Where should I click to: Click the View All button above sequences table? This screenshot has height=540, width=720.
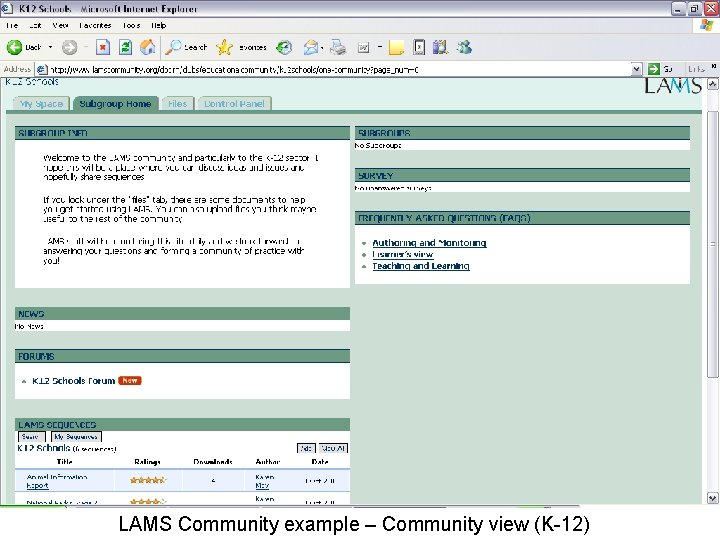tap(333, 448)
